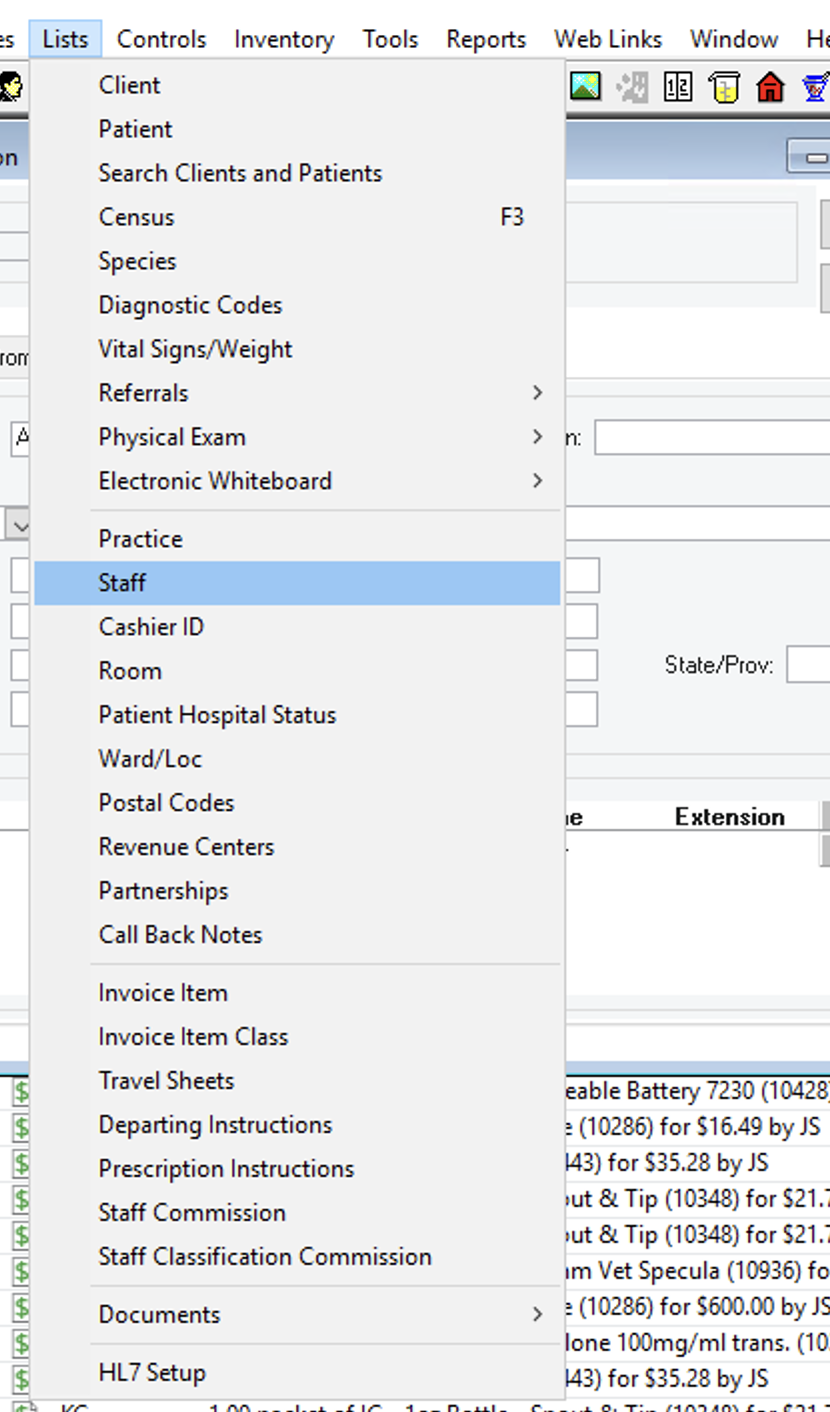The image size is (830, 1412).
Task: Open the yellow lab beaker icon
Action: coord(724,88)
